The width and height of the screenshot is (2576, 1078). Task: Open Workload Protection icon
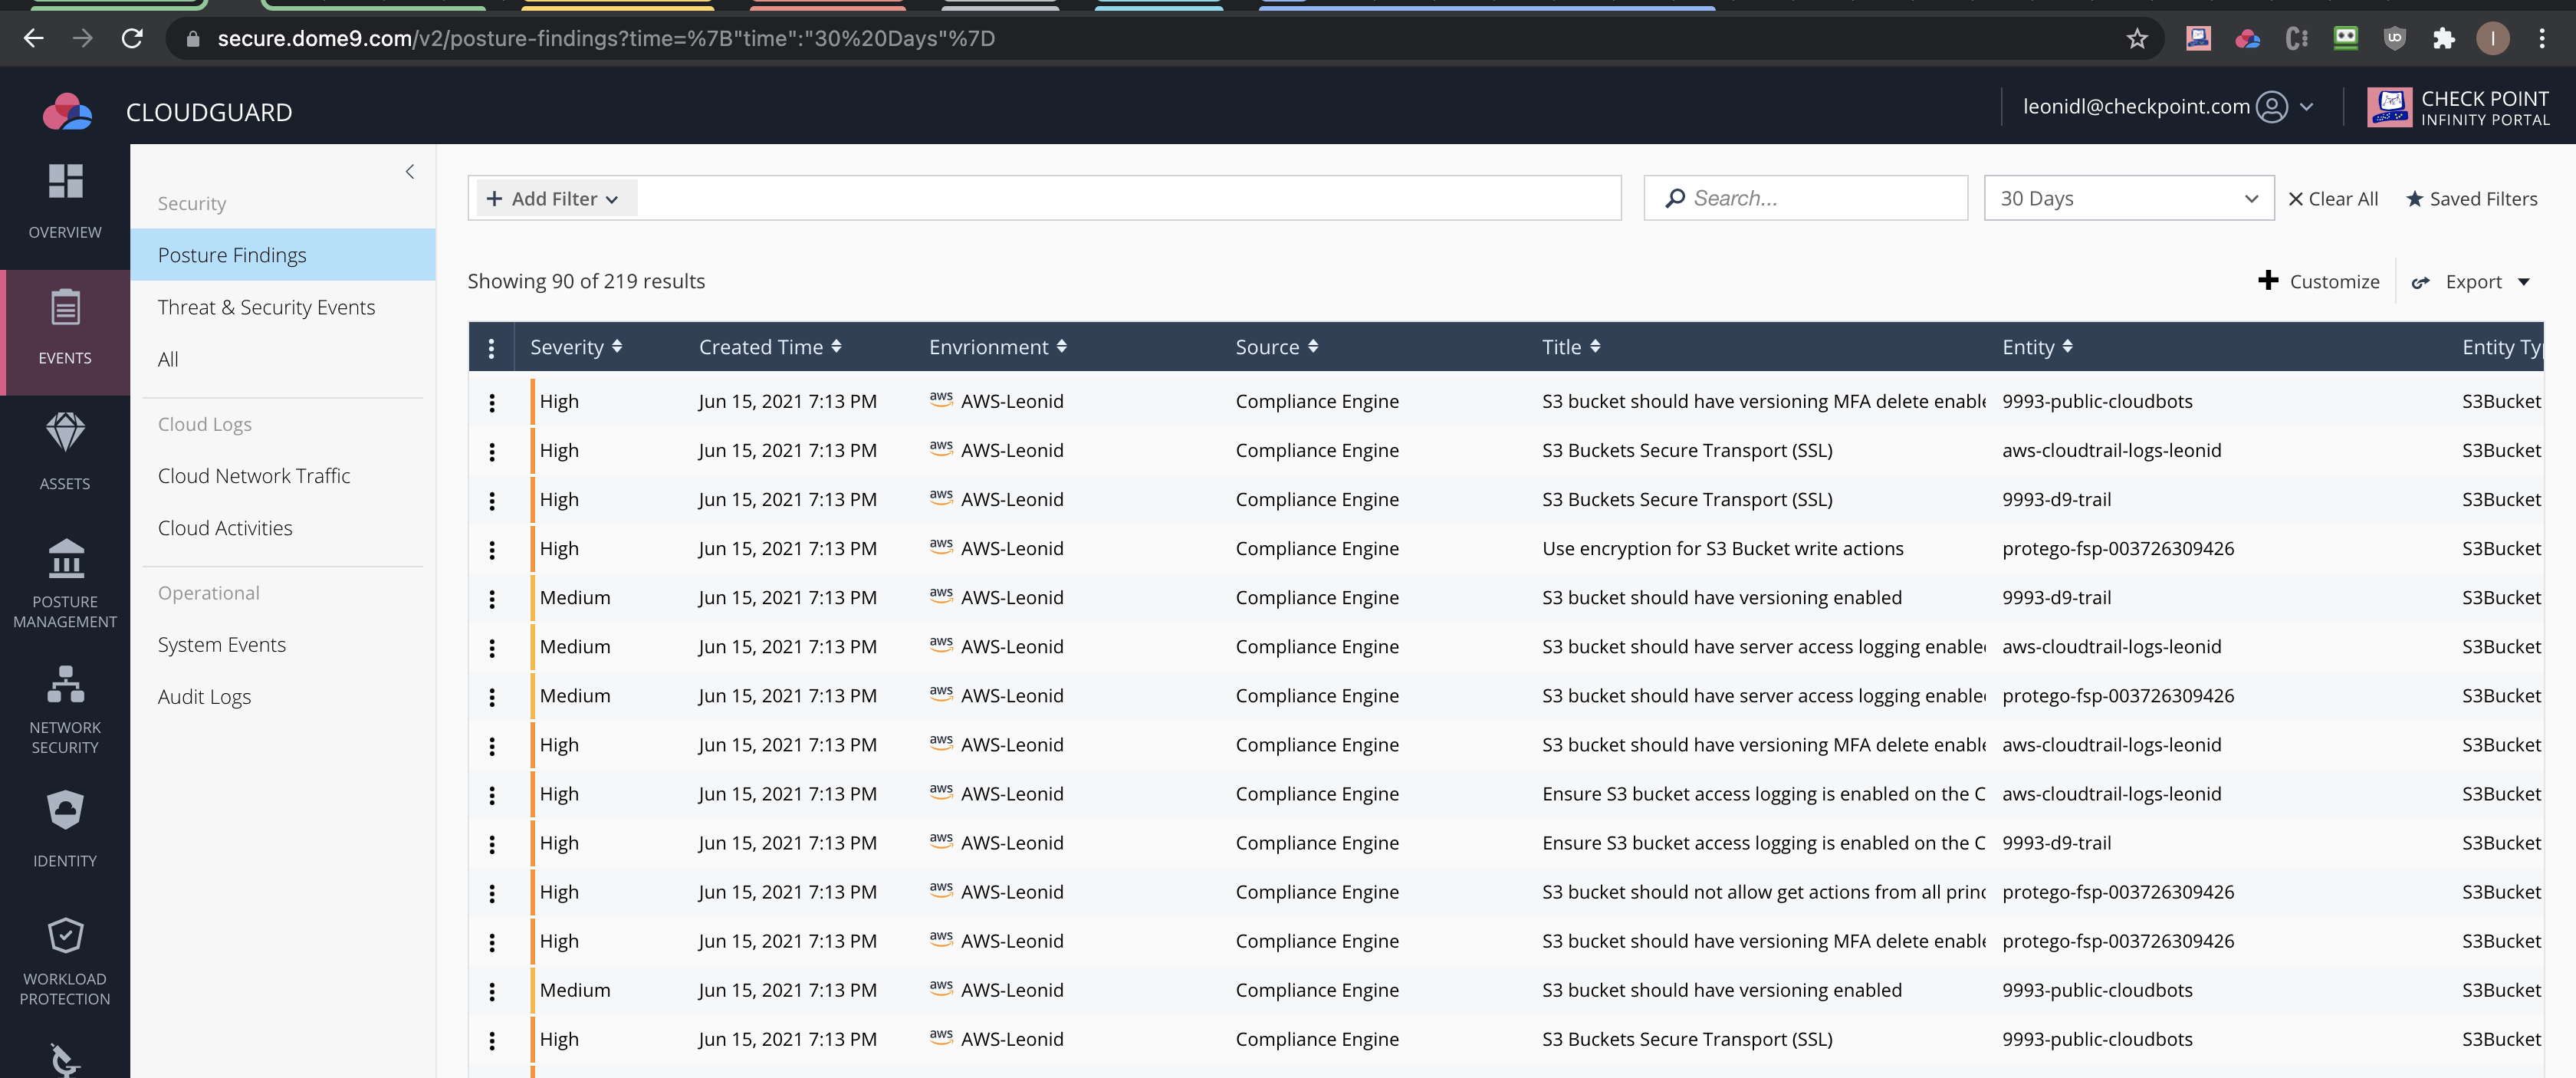(x=65, y=936)
